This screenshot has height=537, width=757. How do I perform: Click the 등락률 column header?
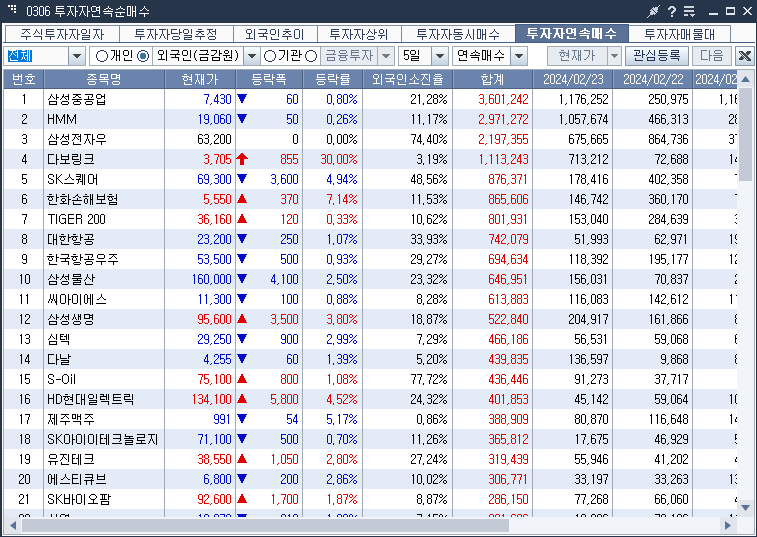pyautogui.click(x=333, y=79)
